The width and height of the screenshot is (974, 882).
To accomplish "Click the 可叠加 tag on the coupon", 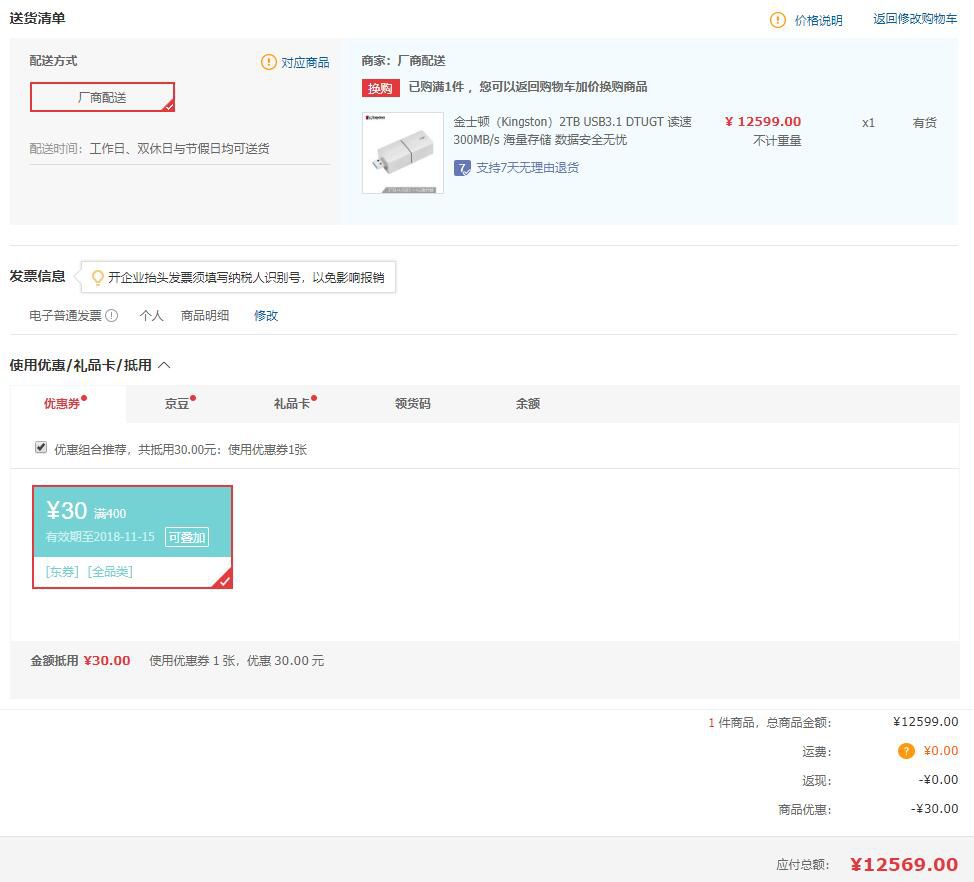I will [x=187, y=537].
